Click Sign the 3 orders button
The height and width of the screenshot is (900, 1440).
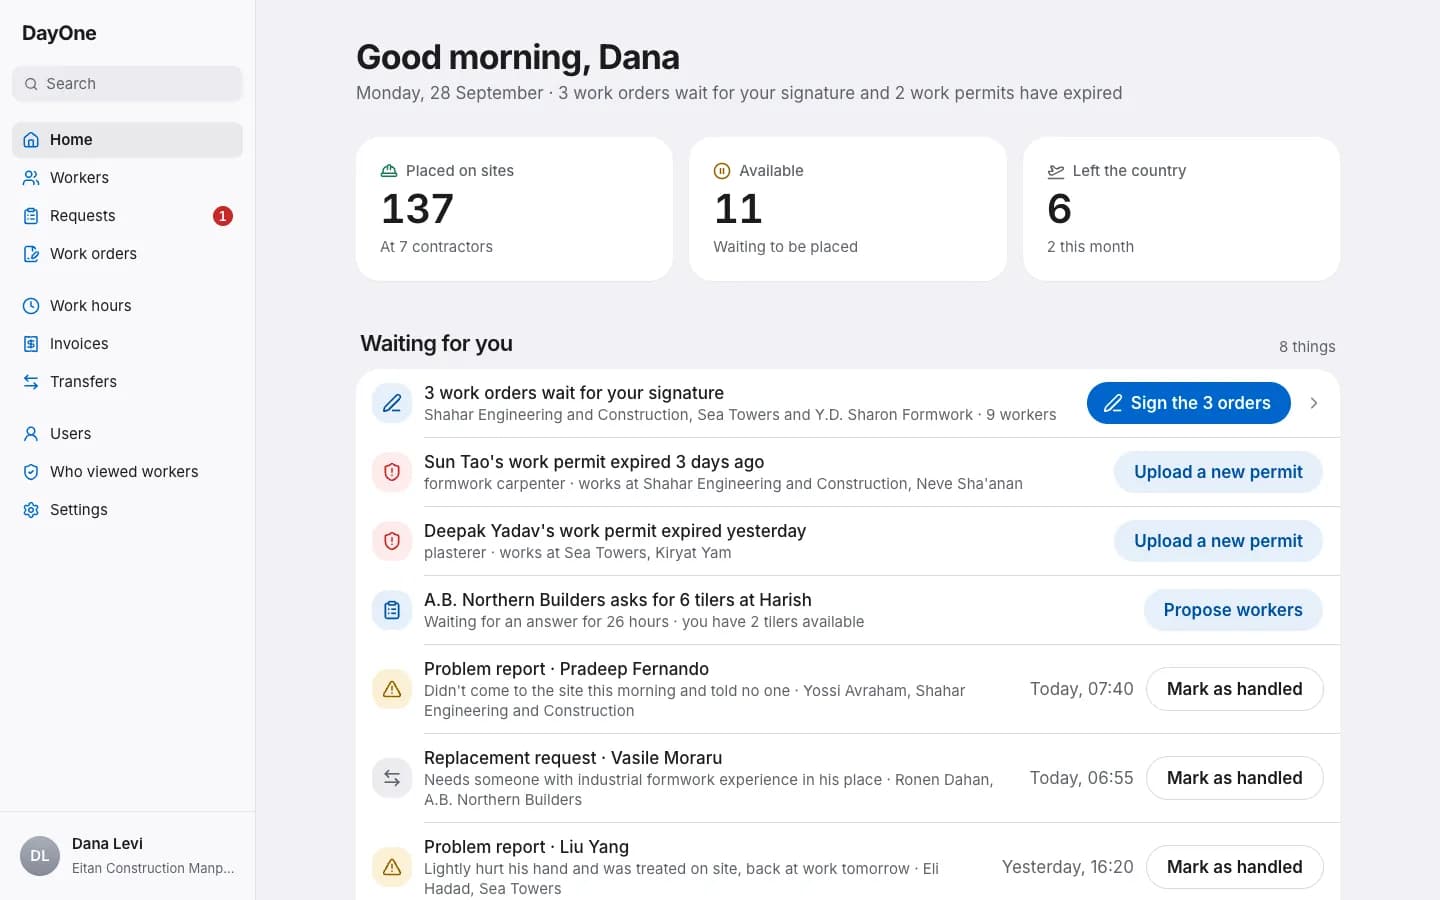pyautogui.click(x=1188, y=403)
